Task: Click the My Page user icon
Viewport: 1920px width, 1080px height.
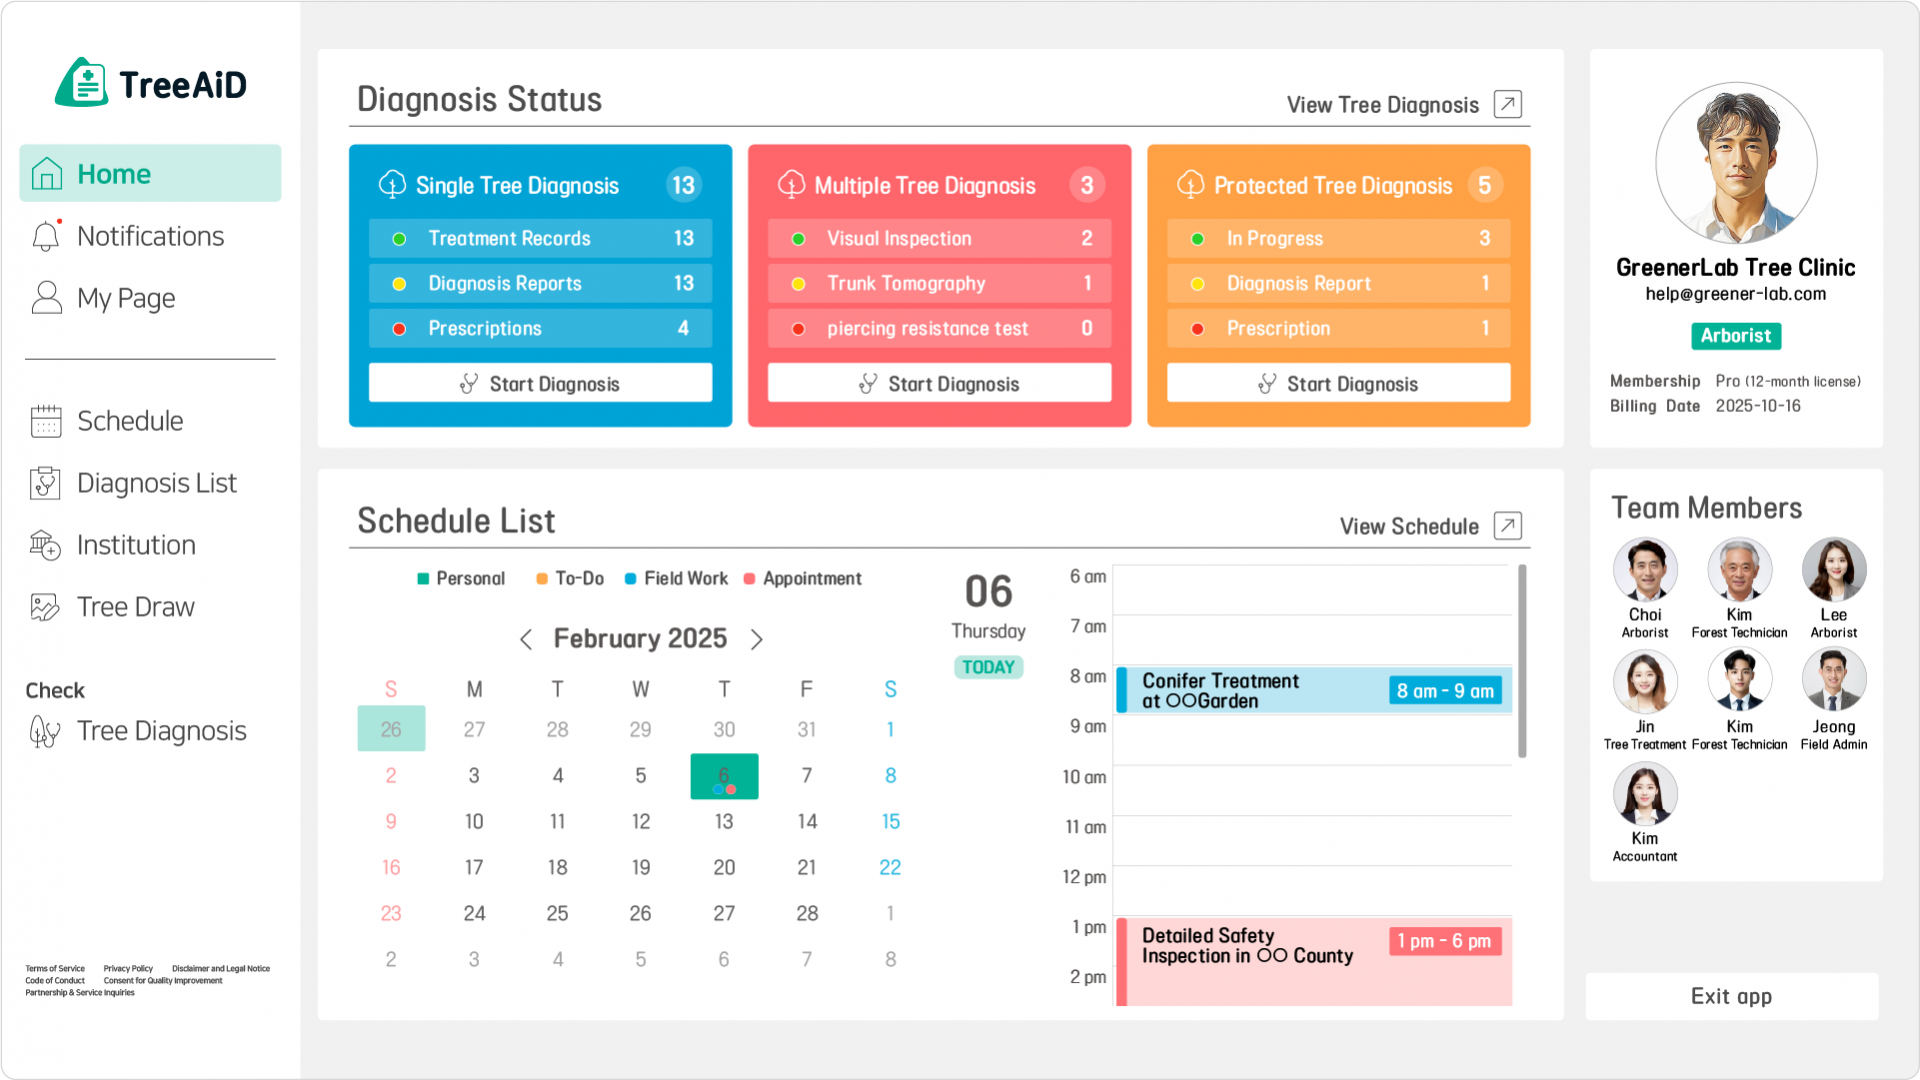Action: [x=46, y=298]
